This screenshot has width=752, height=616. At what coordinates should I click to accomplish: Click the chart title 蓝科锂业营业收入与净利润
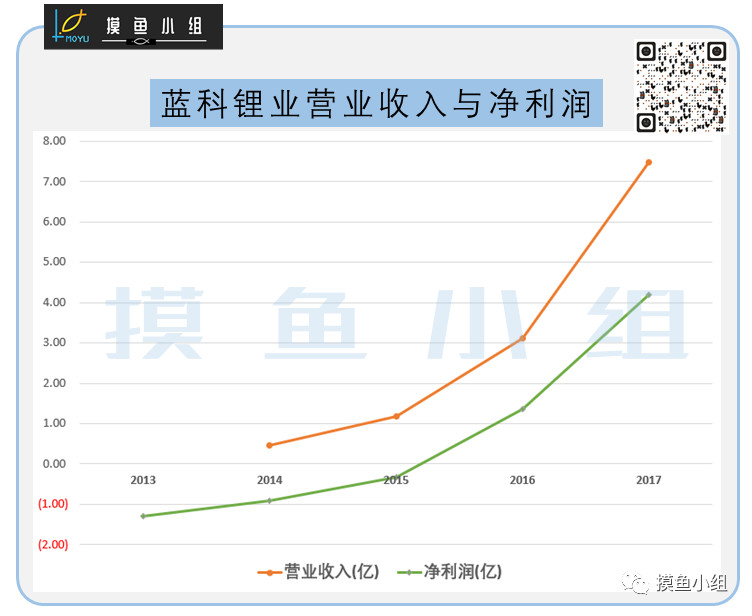(x=376, y=103)
